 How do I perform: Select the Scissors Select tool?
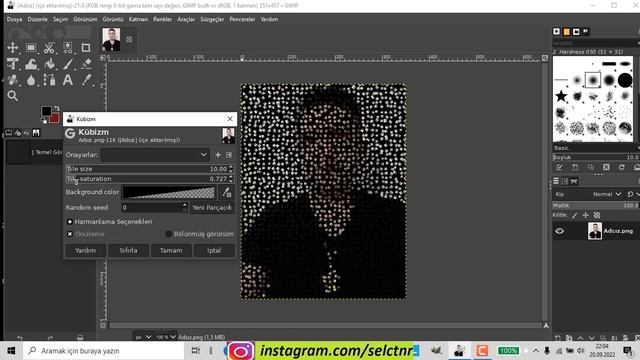click(49, 48)
